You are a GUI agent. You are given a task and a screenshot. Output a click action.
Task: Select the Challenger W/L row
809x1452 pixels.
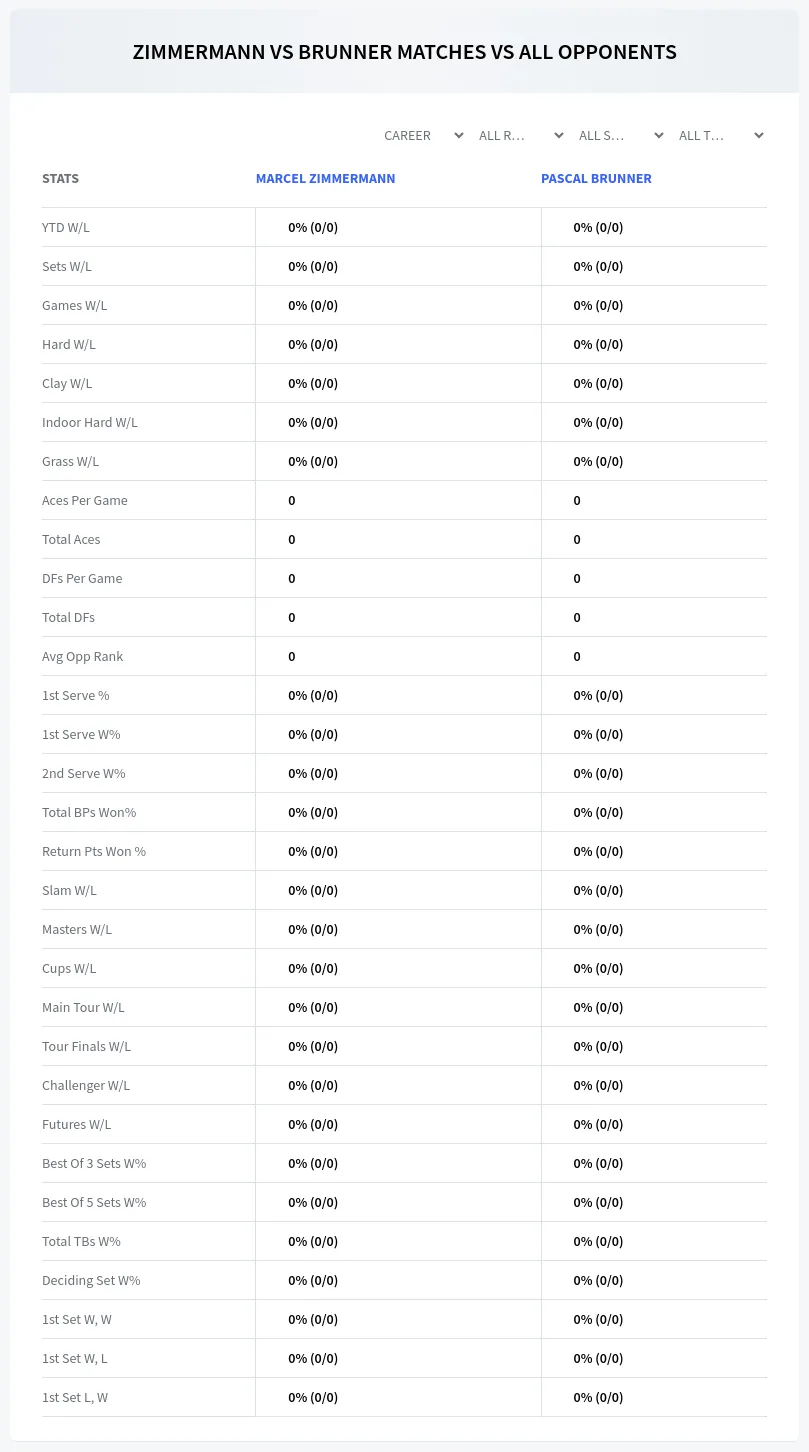[x=404, y=1085]
